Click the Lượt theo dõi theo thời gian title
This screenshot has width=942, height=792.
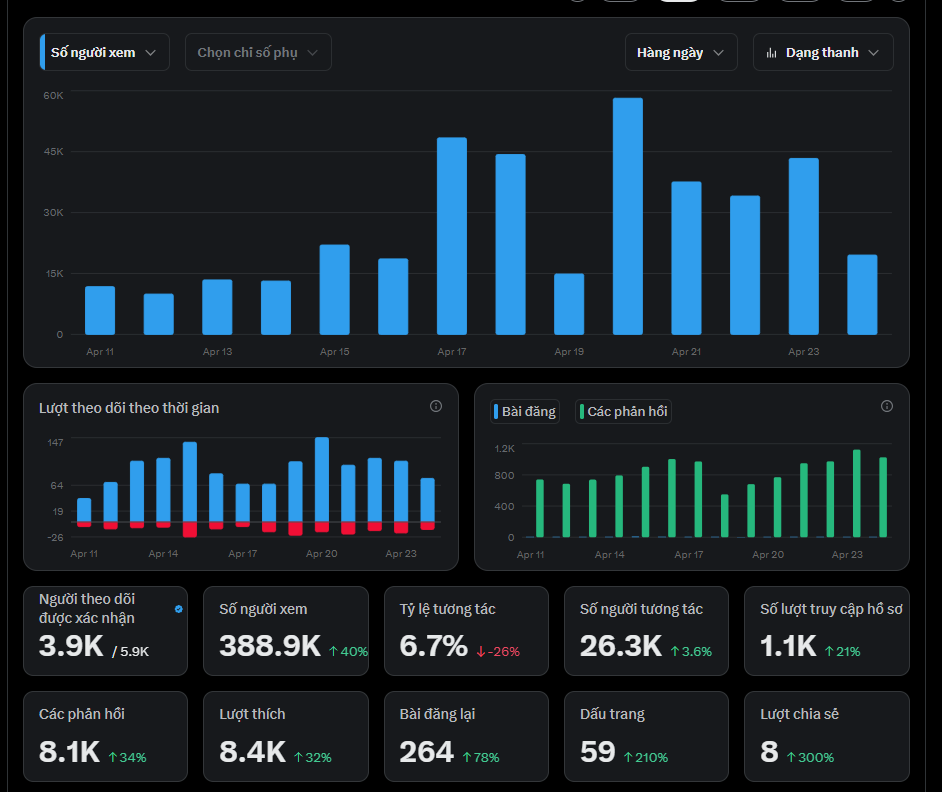coord(129,408)
